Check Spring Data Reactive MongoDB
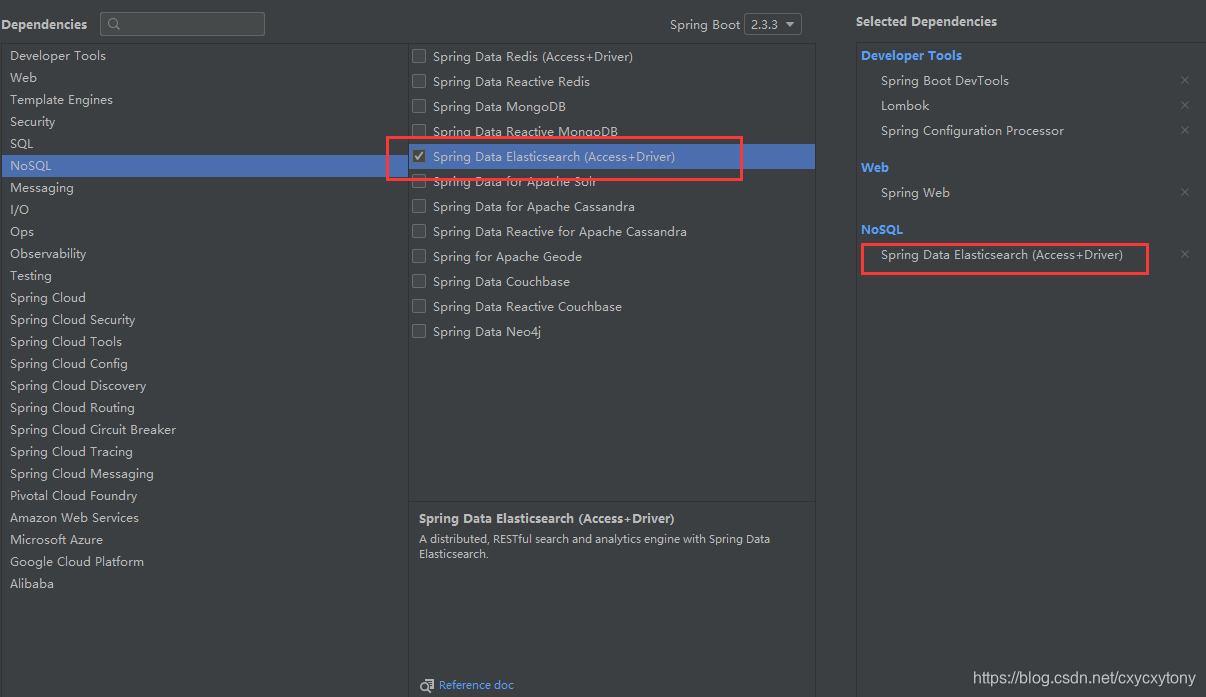 point(419,132)
